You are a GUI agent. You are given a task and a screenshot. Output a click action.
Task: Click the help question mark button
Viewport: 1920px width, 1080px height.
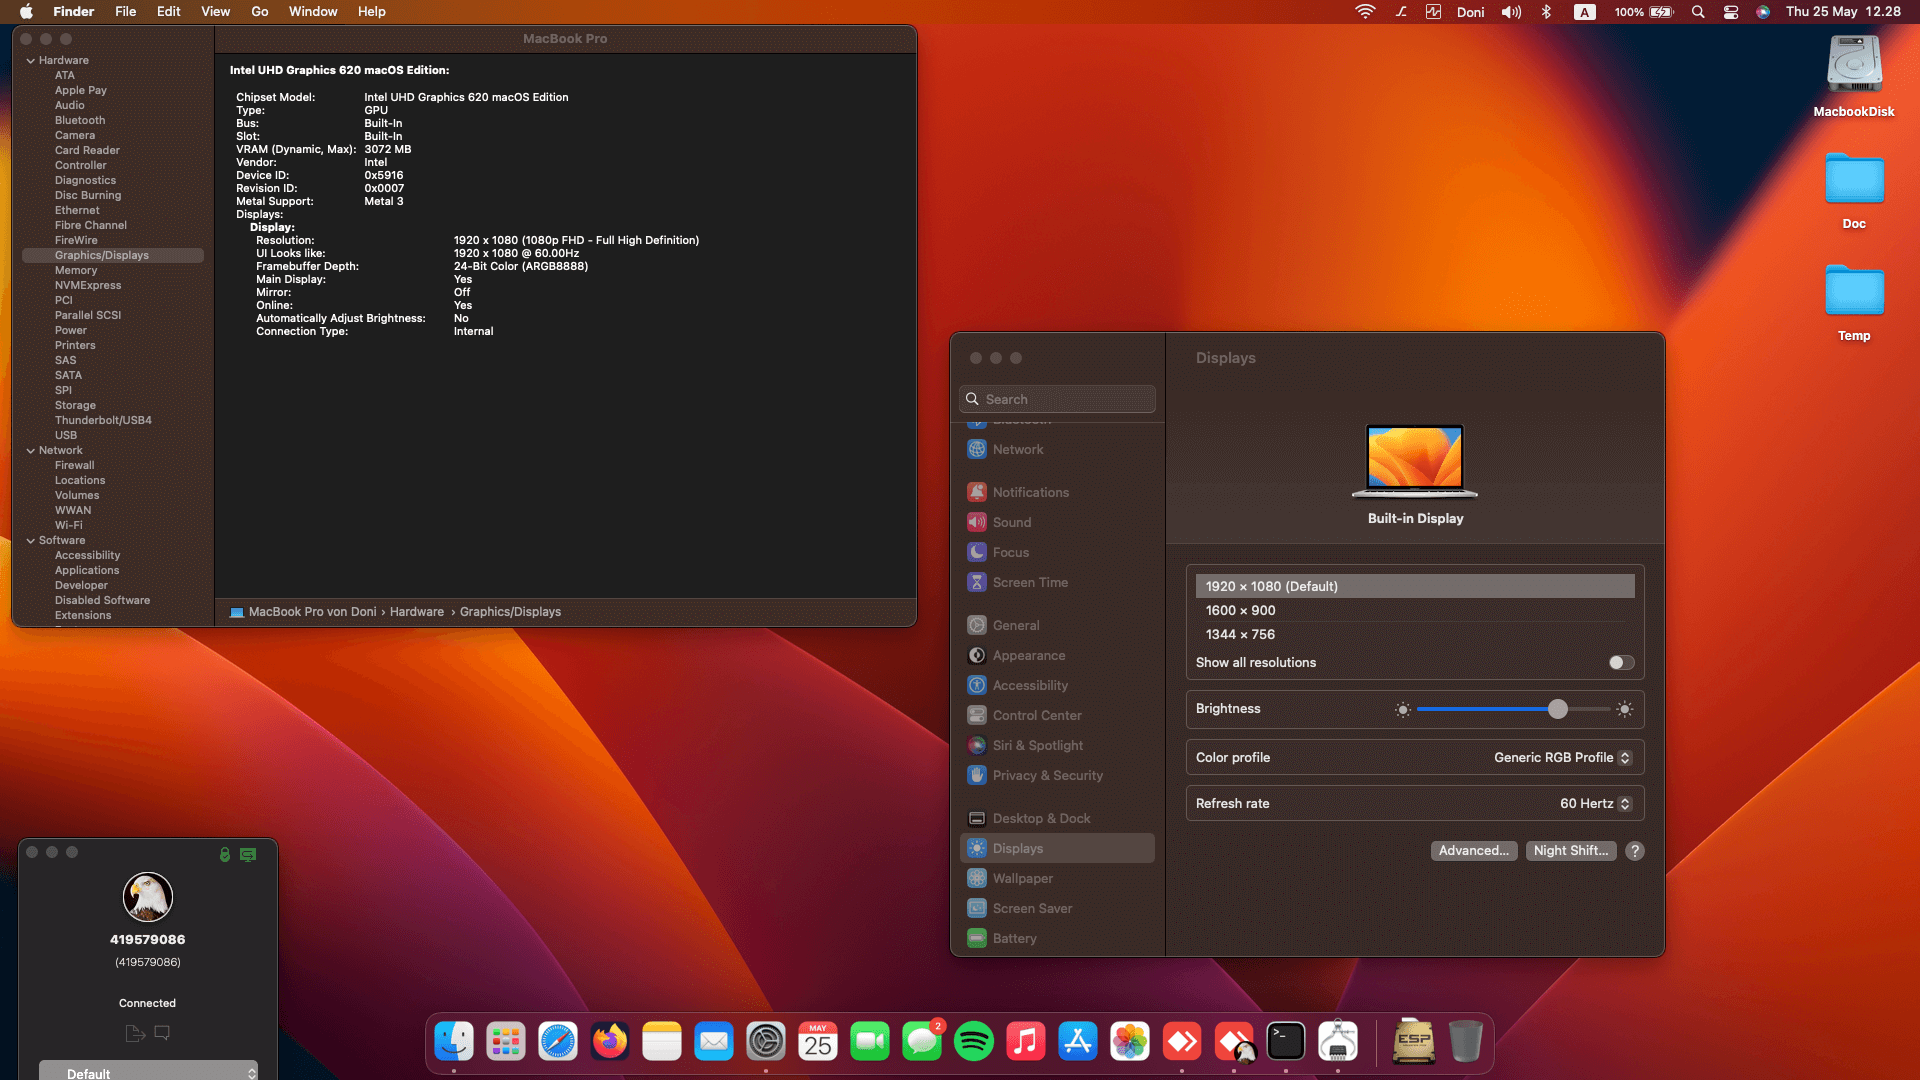click(1635, 851)
